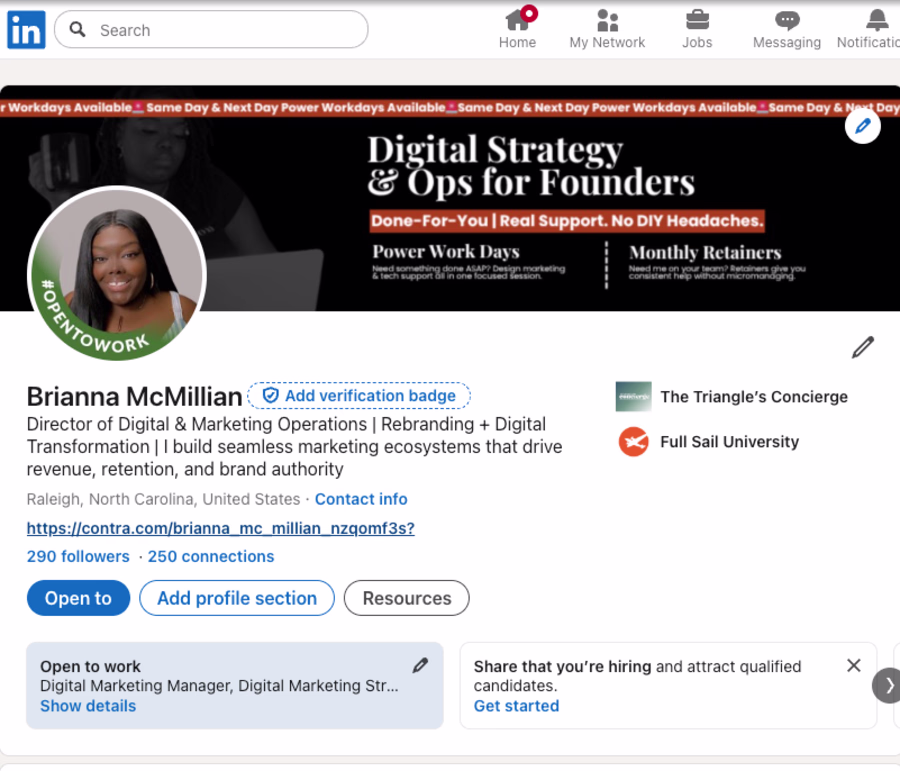Image resolution: width=900 pixels, height=771 pixels.
Task: Edit Open to work card pencil icon
Action: (x=420, y=665)
